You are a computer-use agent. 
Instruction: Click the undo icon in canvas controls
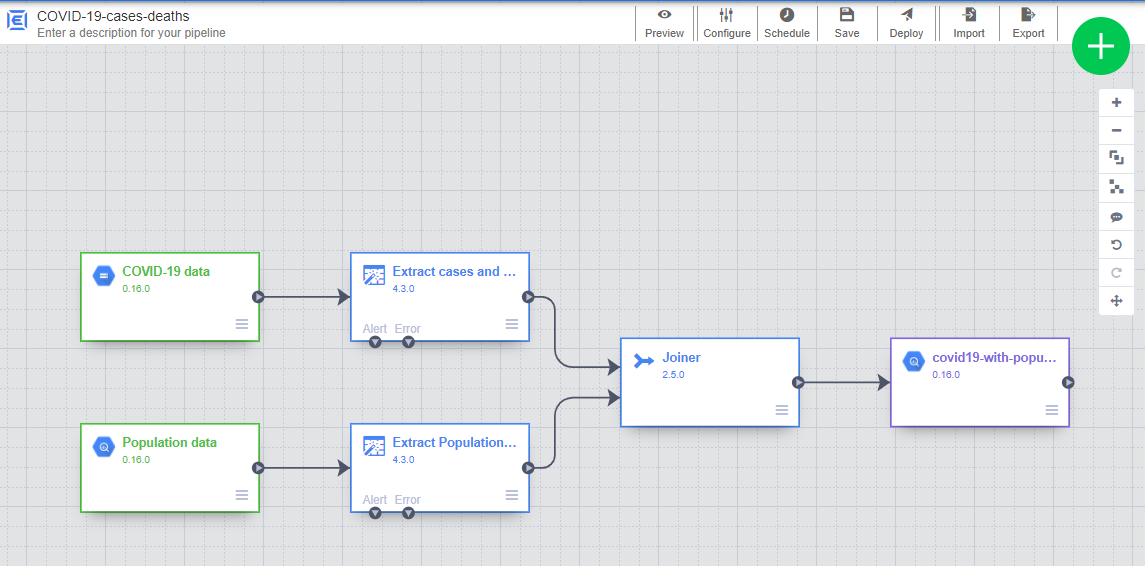tap(1116, 245)
